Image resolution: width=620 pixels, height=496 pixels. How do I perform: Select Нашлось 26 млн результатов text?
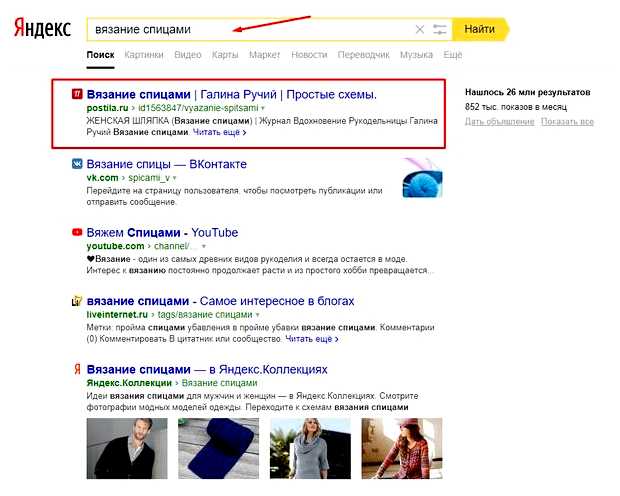point(527,92)
